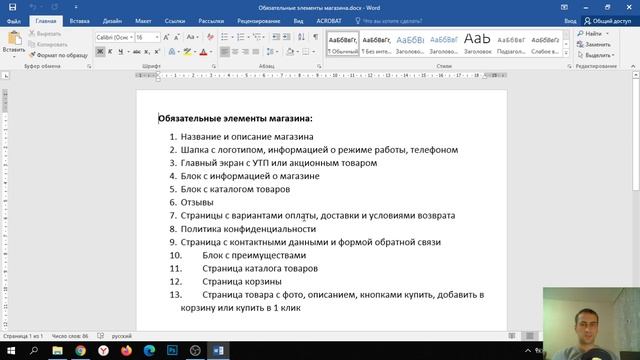This screenshot has width=640, height=360.
Task: Toggle Underline (Ч) formatting
Action: tap(120, 52)
